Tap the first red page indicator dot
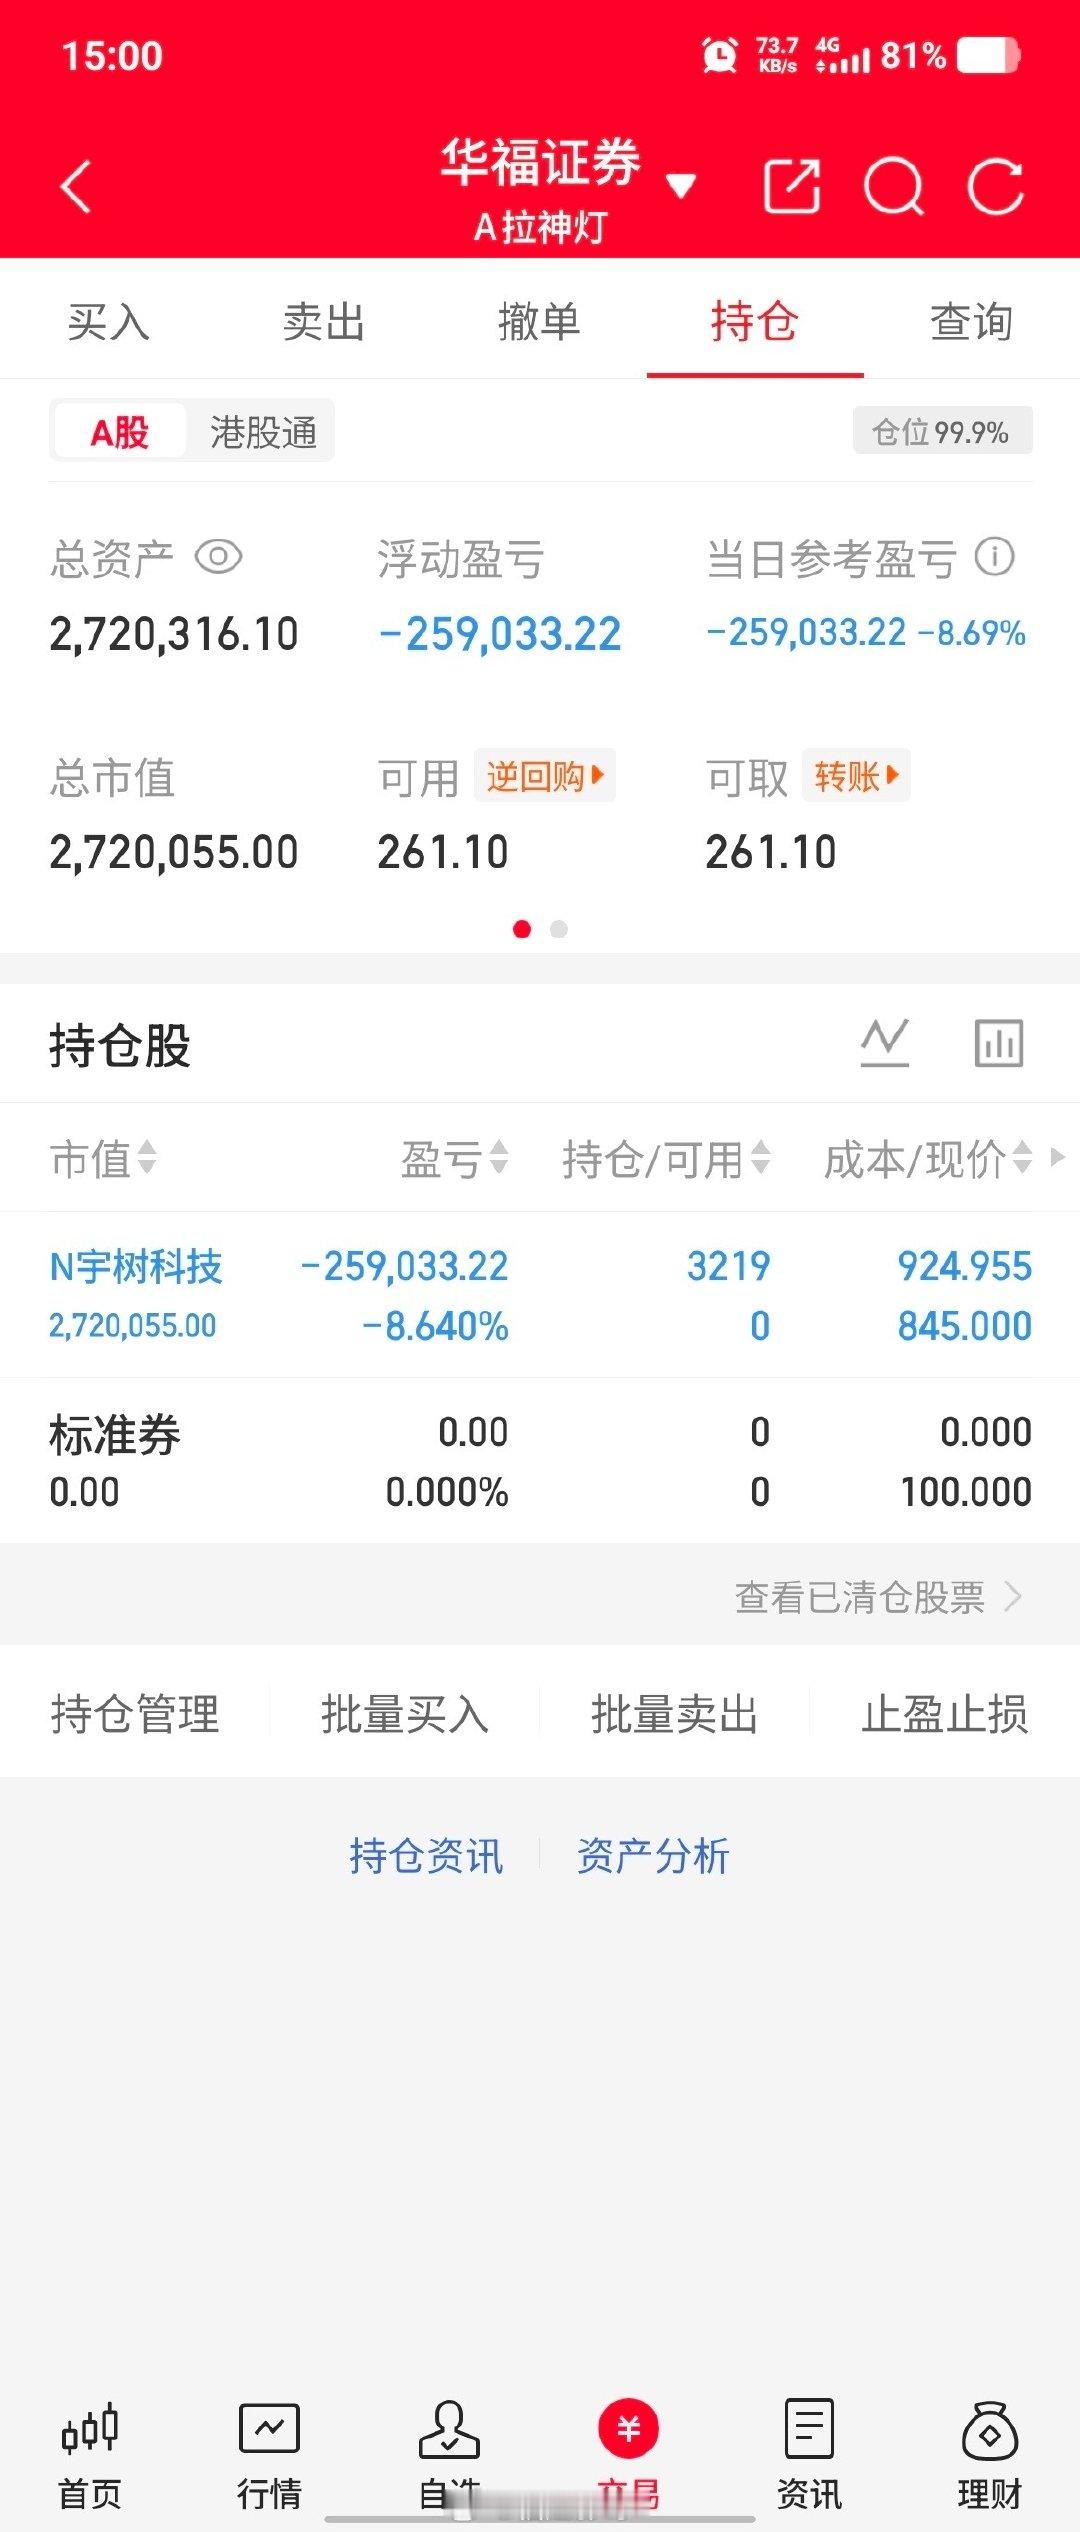1080x2532 pixels. tap(522, 929)
